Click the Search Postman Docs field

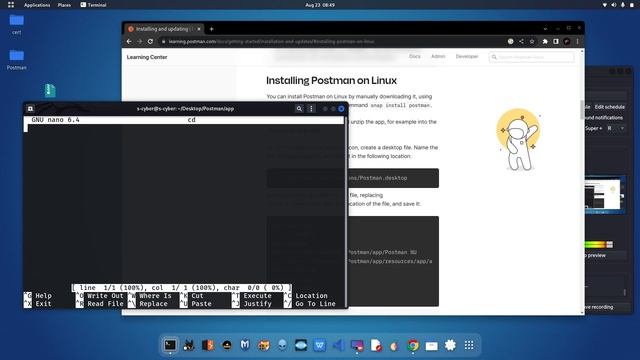pyautogui.click(x=531, y=57)
